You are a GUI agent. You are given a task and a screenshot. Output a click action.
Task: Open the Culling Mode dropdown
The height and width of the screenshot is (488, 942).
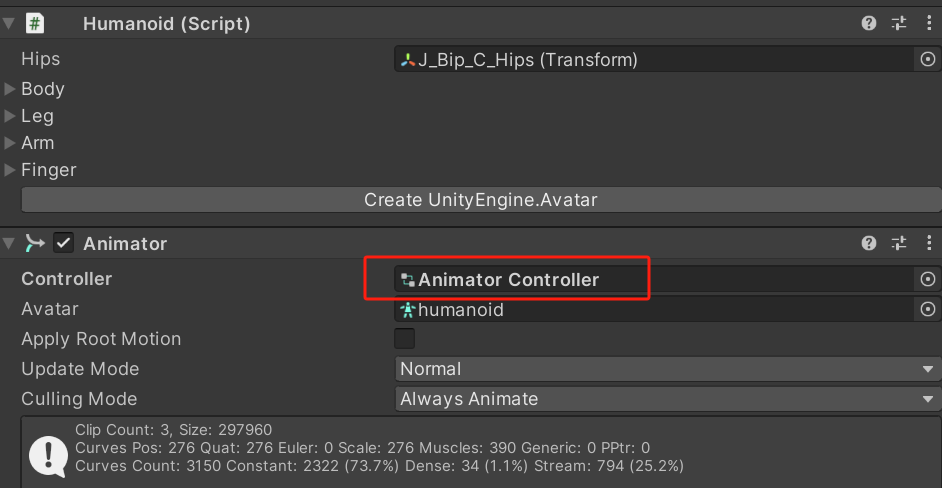[668, 398]
